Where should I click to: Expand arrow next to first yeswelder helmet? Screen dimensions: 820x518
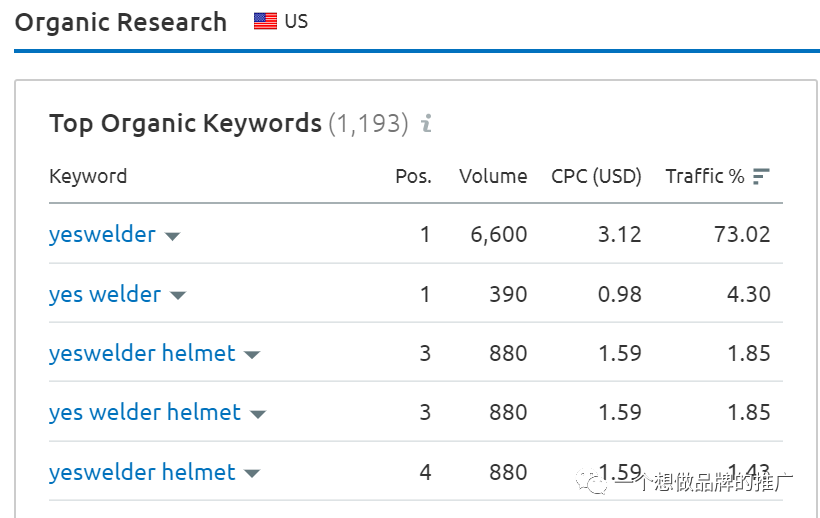252,354
